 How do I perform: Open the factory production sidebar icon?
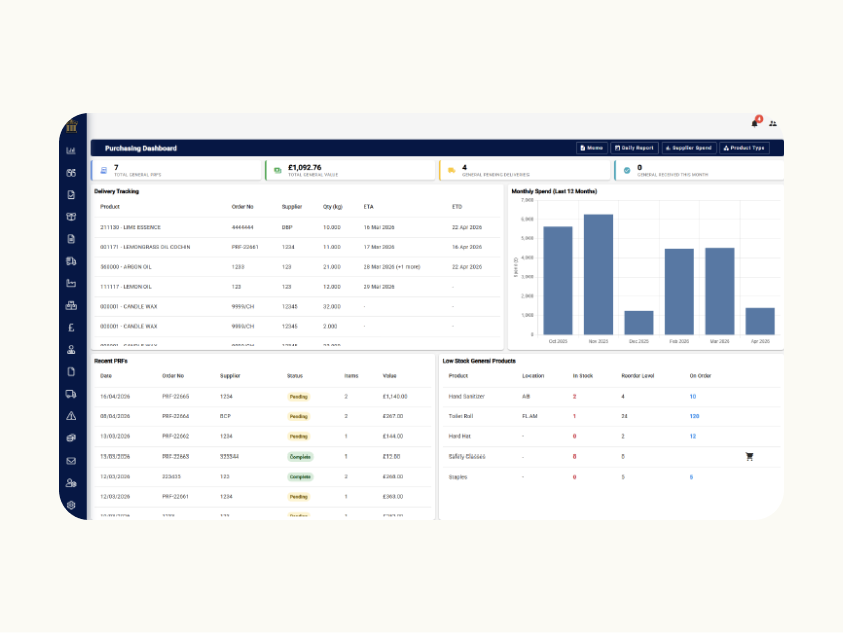click(71, 283)
